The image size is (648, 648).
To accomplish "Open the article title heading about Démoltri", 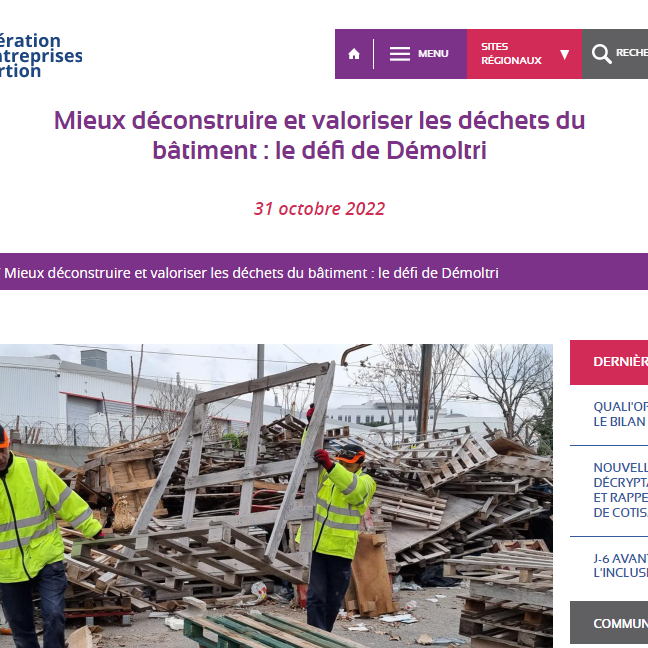I will pos(319,135).
